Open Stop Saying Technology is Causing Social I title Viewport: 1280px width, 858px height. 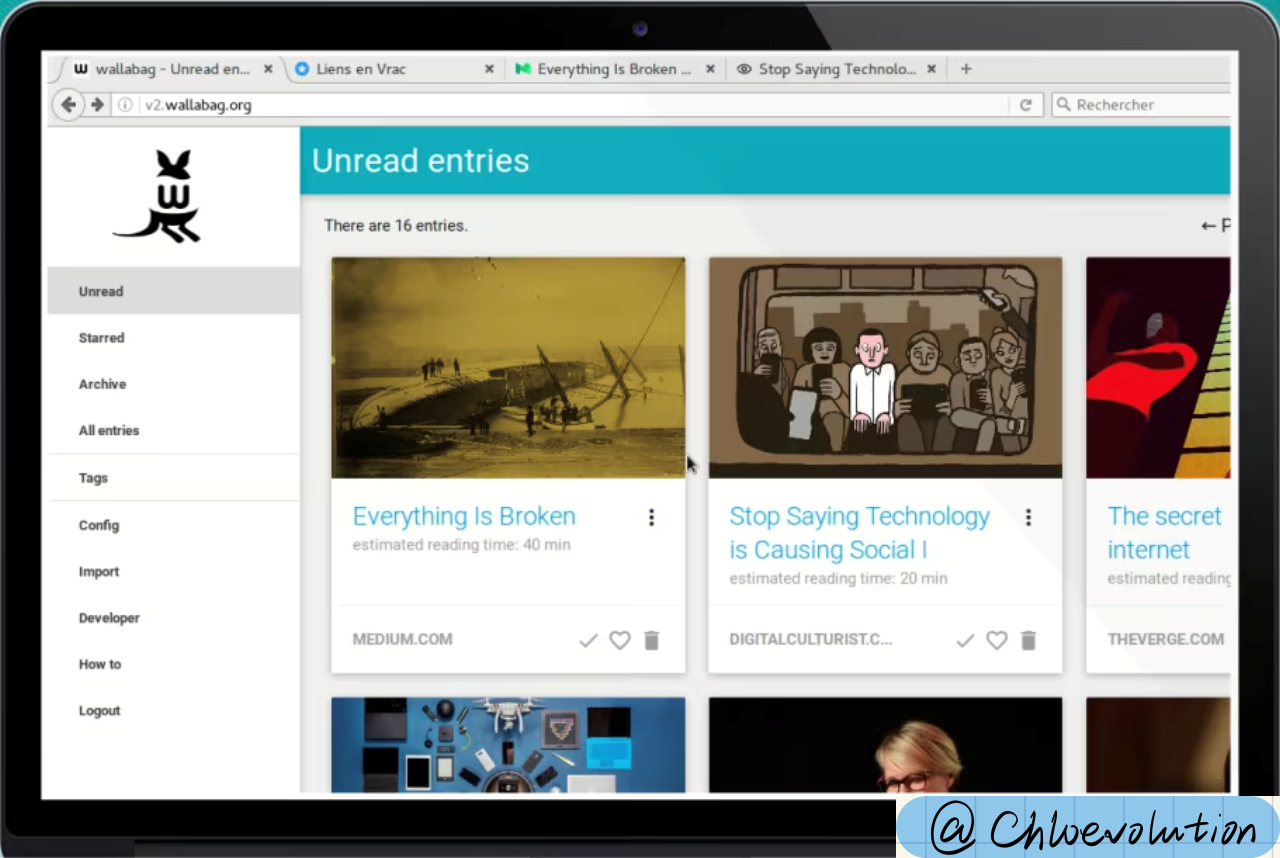coord(859,533)
